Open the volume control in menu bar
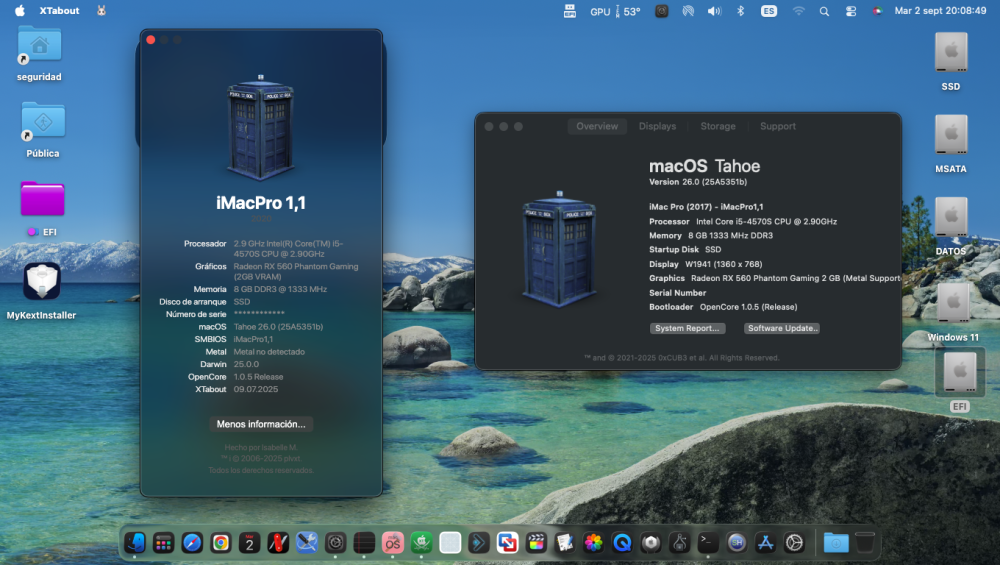Viewport: 1000px width, 565px height. [x=714, y=11]
